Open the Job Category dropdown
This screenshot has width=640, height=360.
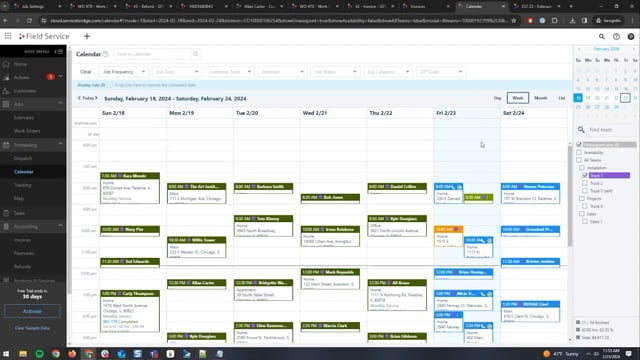pos(388,72)
